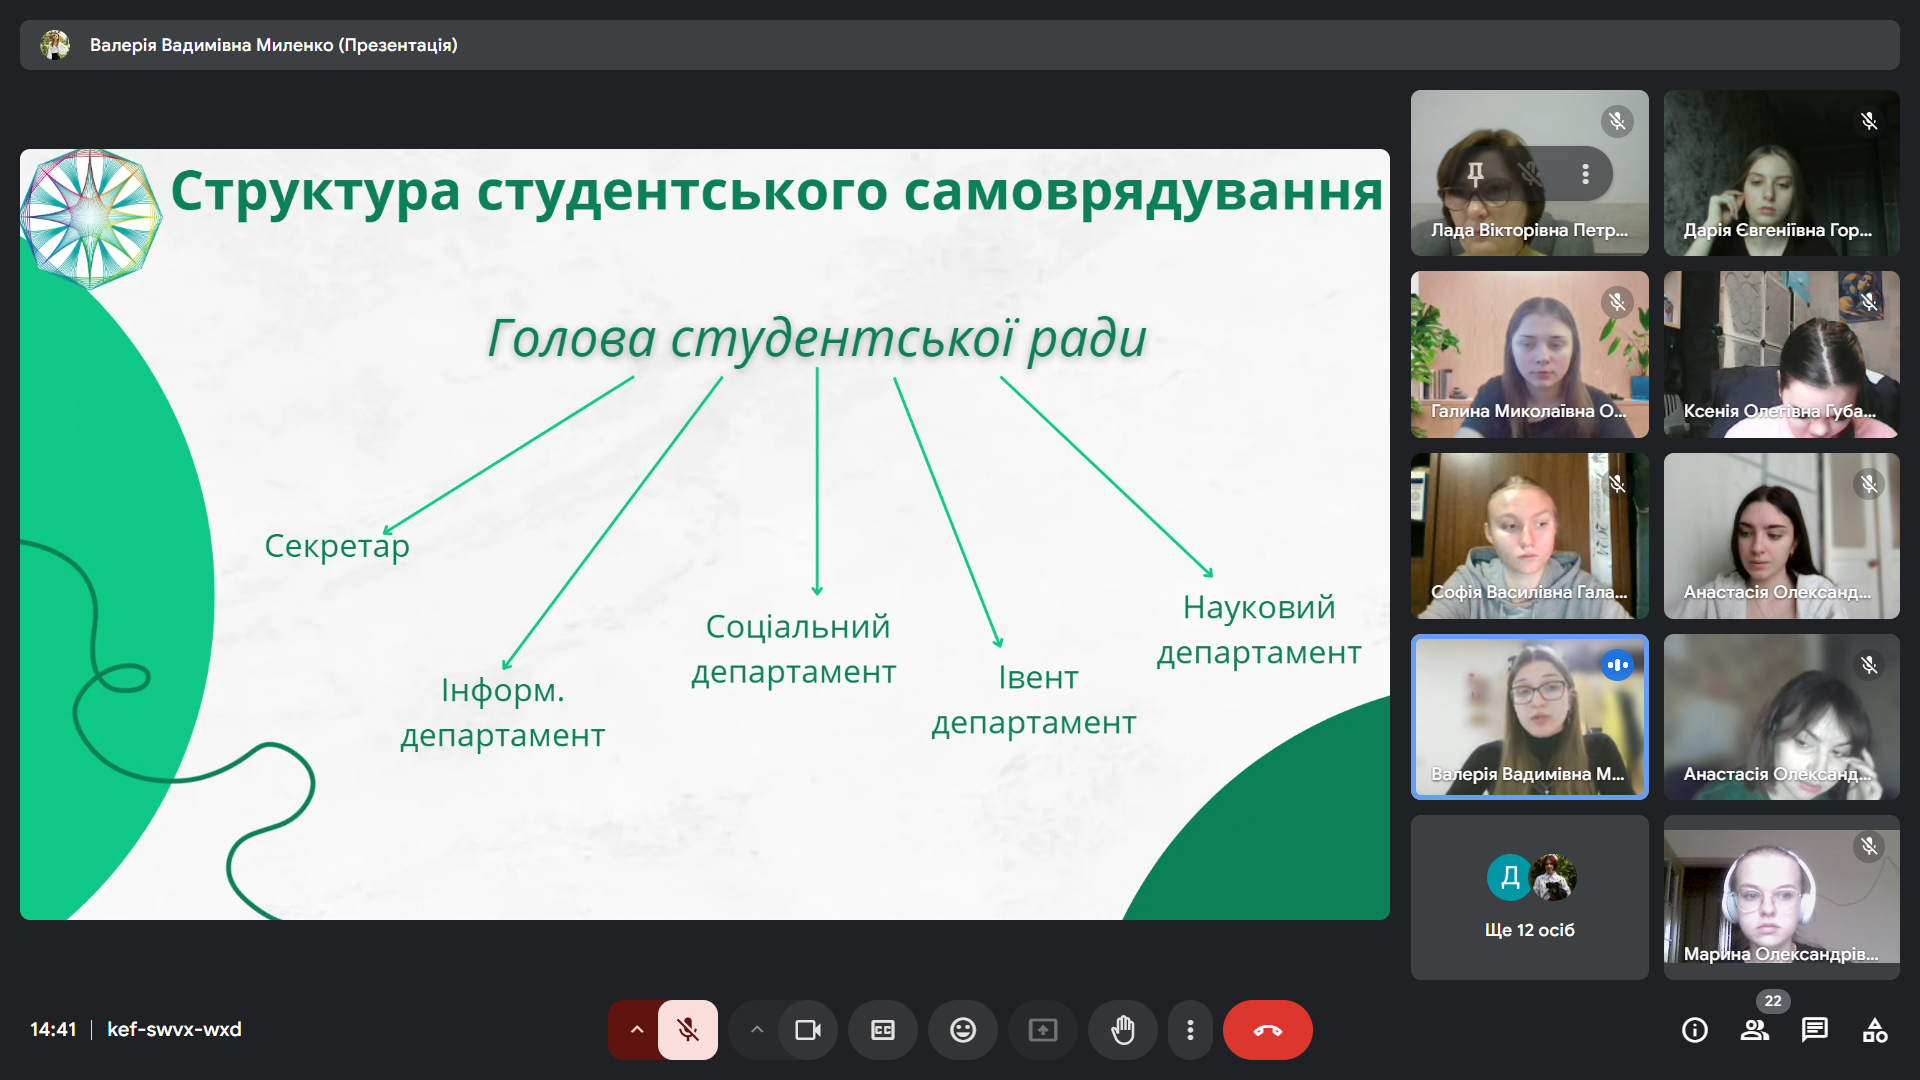The image size is (1920, 1080).
Task: Click Марина Олександрівна's video thumbnail
Action: [1781, 898]
